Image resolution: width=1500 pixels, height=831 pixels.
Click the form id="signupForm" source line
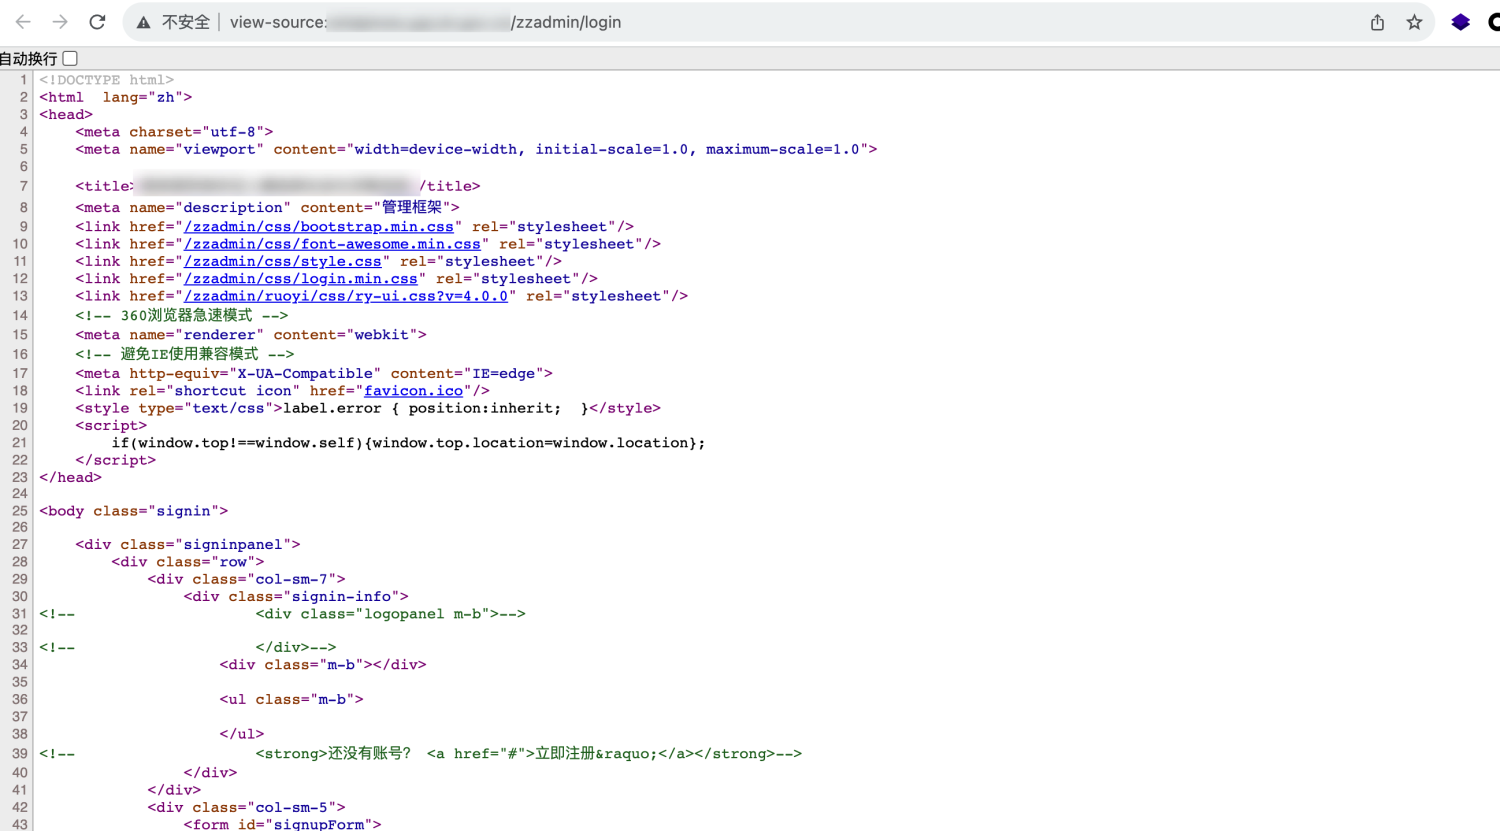click(x=282, y=824)
